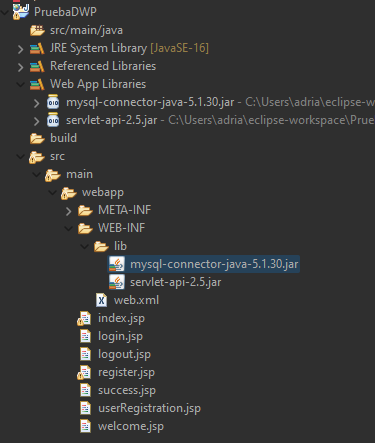Click the webapp folder icon

69,193
